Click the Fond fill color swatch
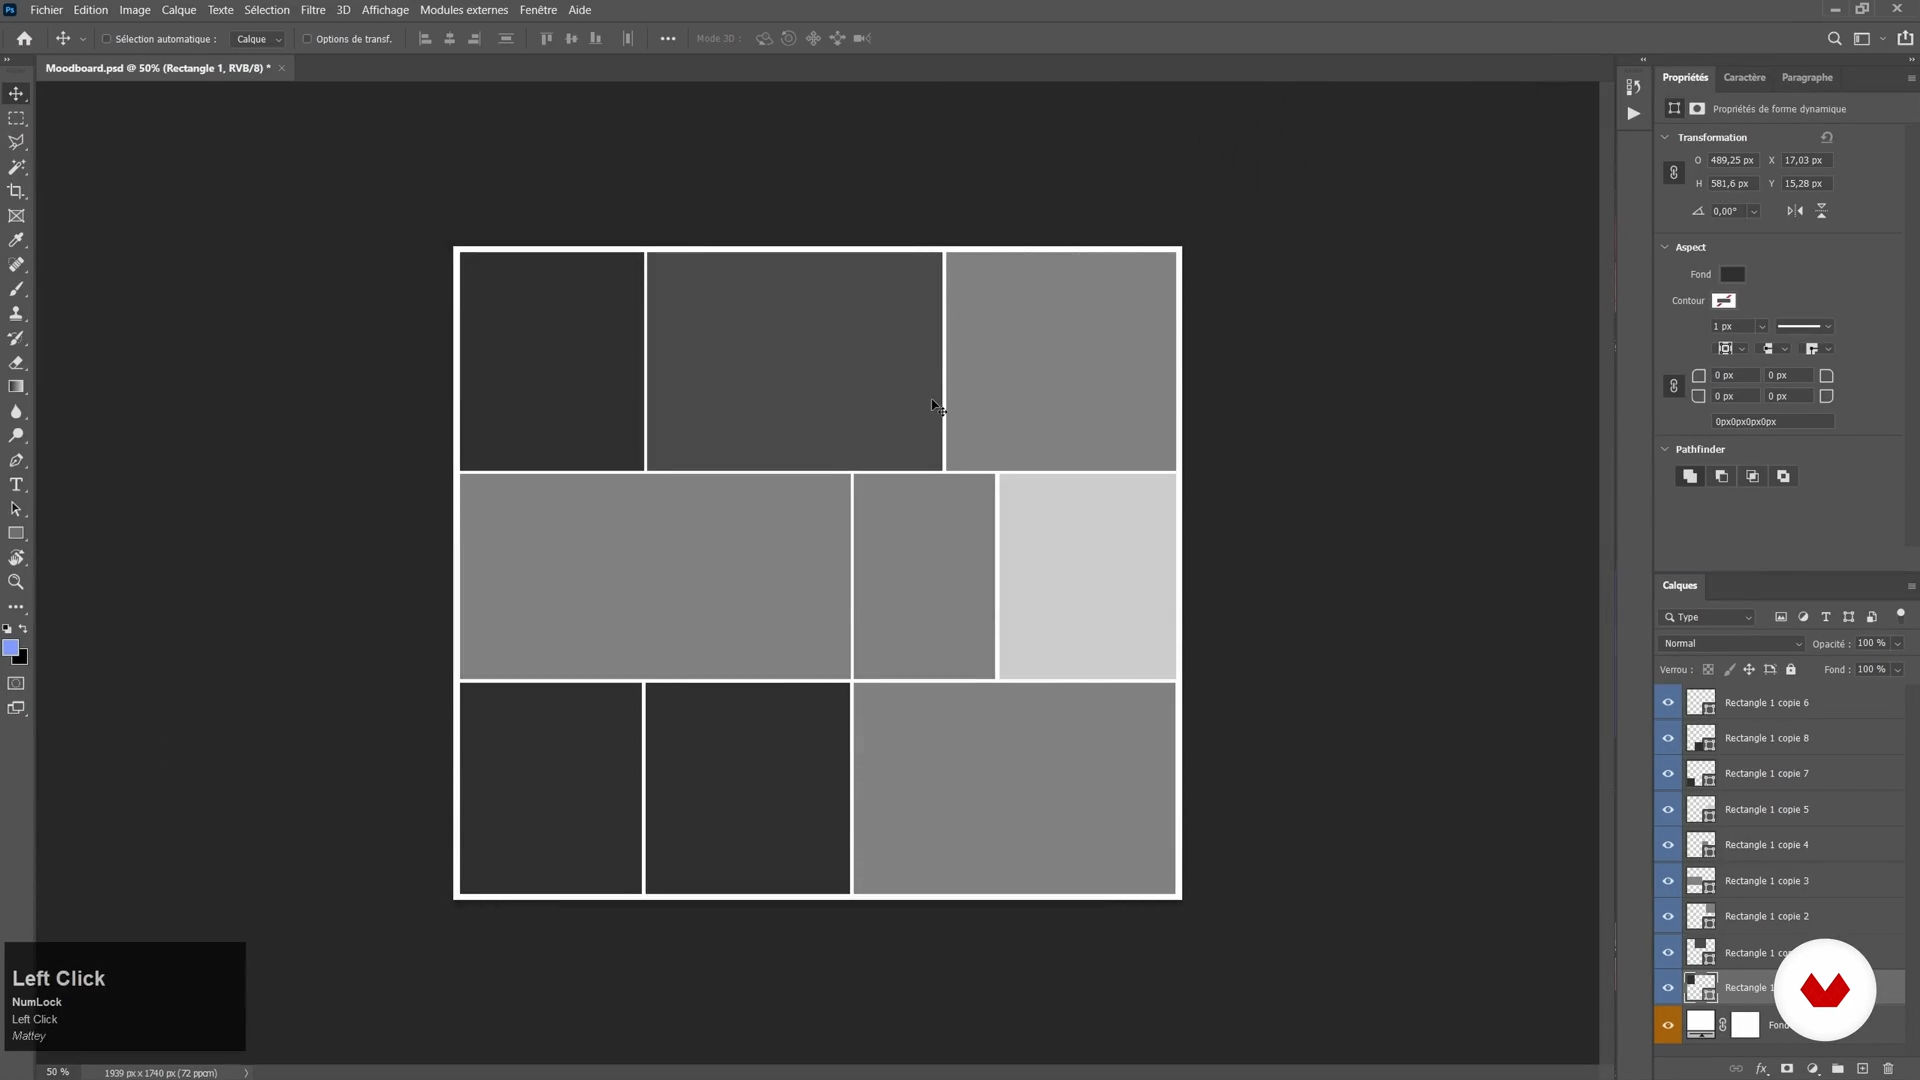 [x=1732, y=274]
